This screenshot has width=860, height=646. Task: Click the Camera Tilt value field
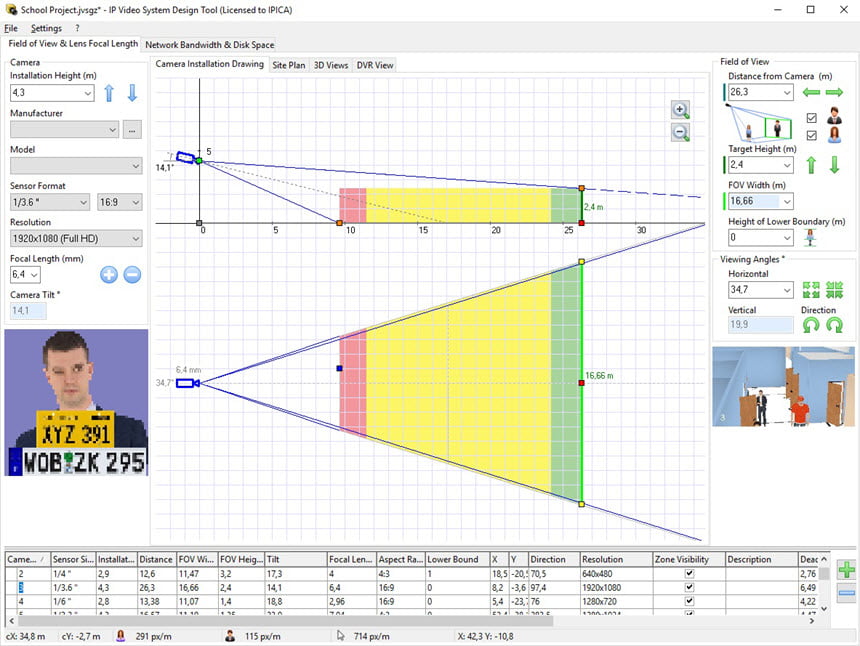[28, 310]
